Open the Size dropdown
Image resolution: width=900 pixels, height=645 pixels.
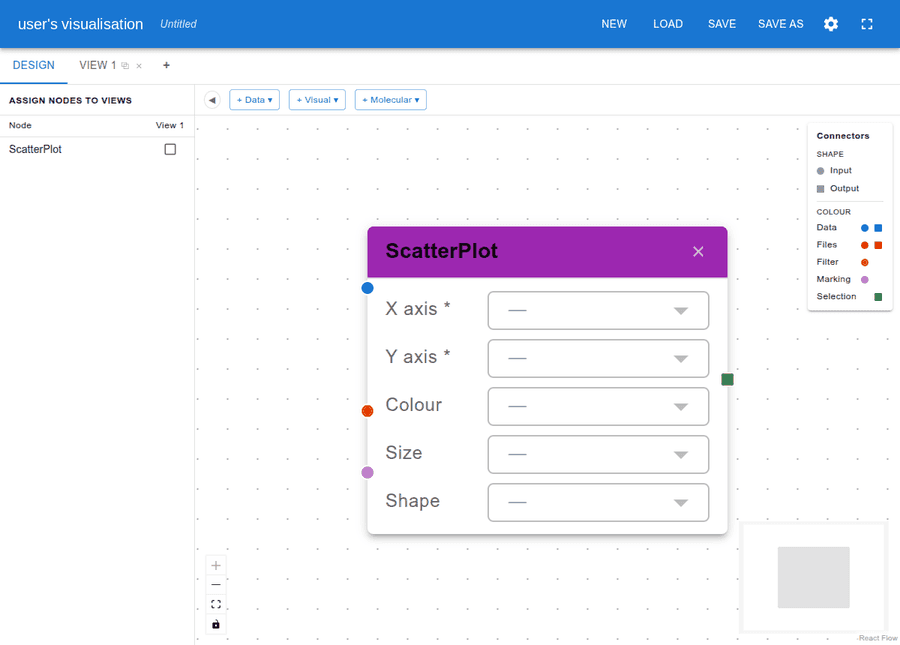598,454
